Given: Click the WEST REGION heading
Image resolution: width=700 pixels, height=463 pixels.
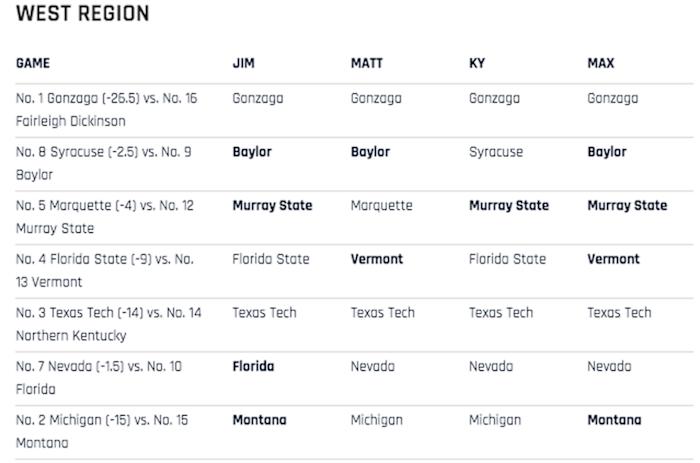Looking at the screenshot, I should (x=83, y=14).
